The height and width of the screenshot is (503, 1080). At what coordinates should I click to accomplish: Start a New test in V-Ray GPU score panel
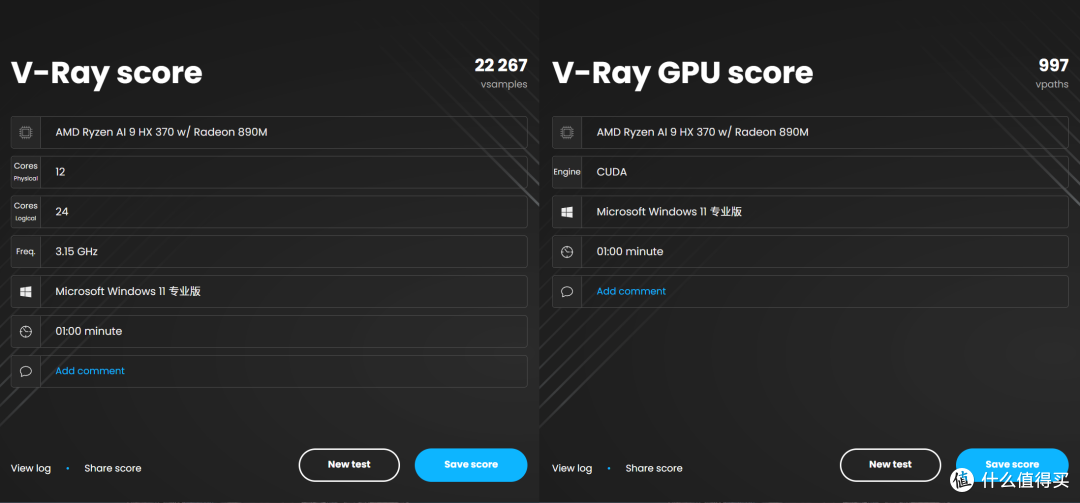pos(891,465)
